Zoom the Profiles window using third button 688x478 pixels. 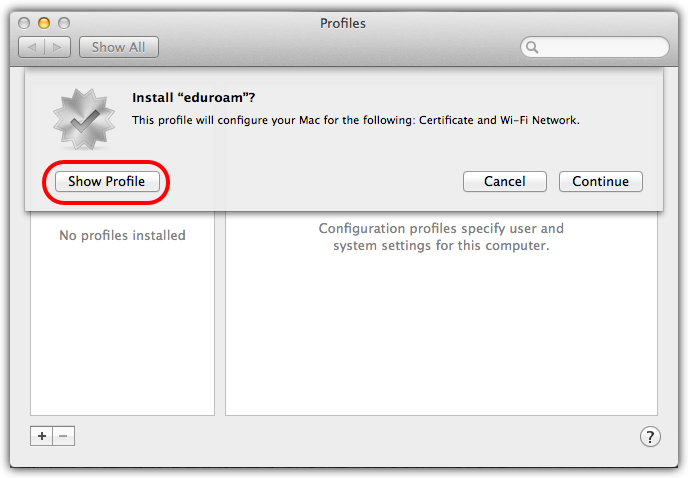pos(64,23)
